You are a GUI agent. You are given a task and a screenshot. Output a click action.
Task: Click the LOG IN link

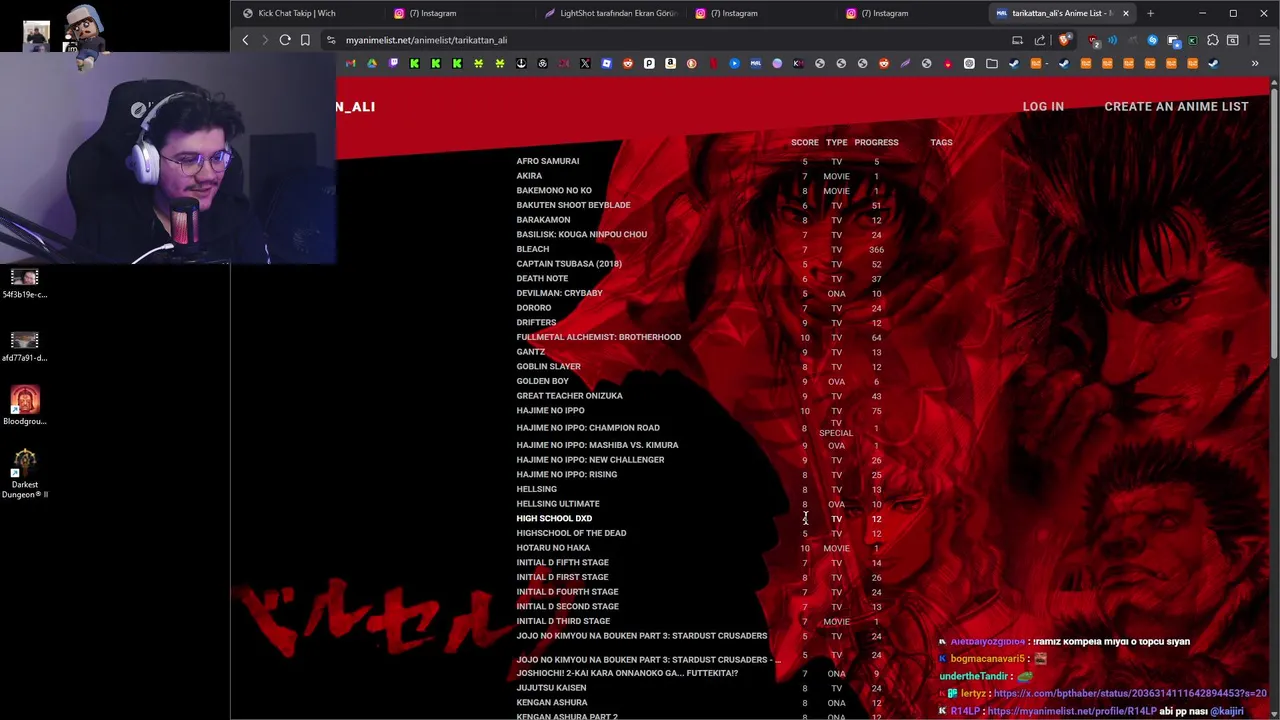click(1043, 106)
